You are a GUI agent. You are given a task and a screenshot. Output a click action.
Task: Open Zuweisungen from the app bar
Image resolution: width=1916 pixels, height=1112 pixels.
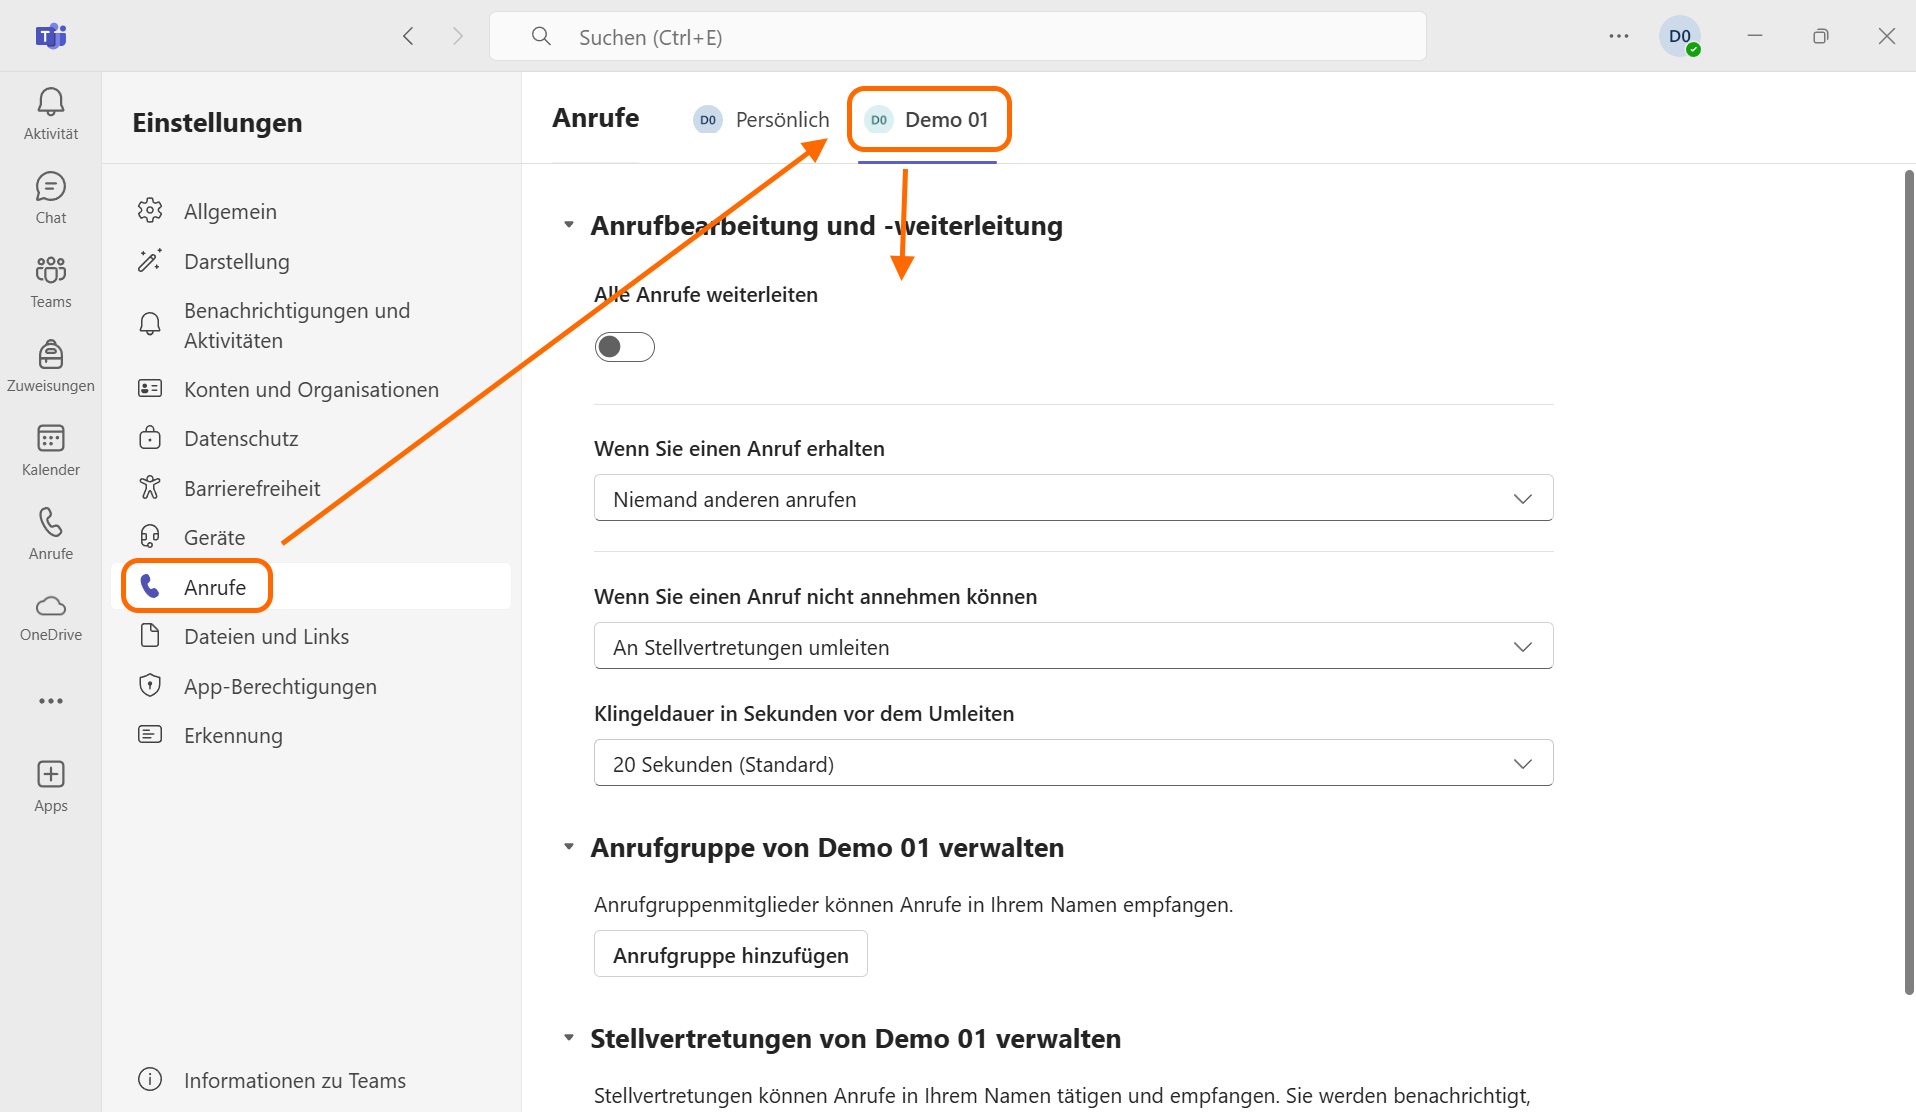click(x=51, y=366)
